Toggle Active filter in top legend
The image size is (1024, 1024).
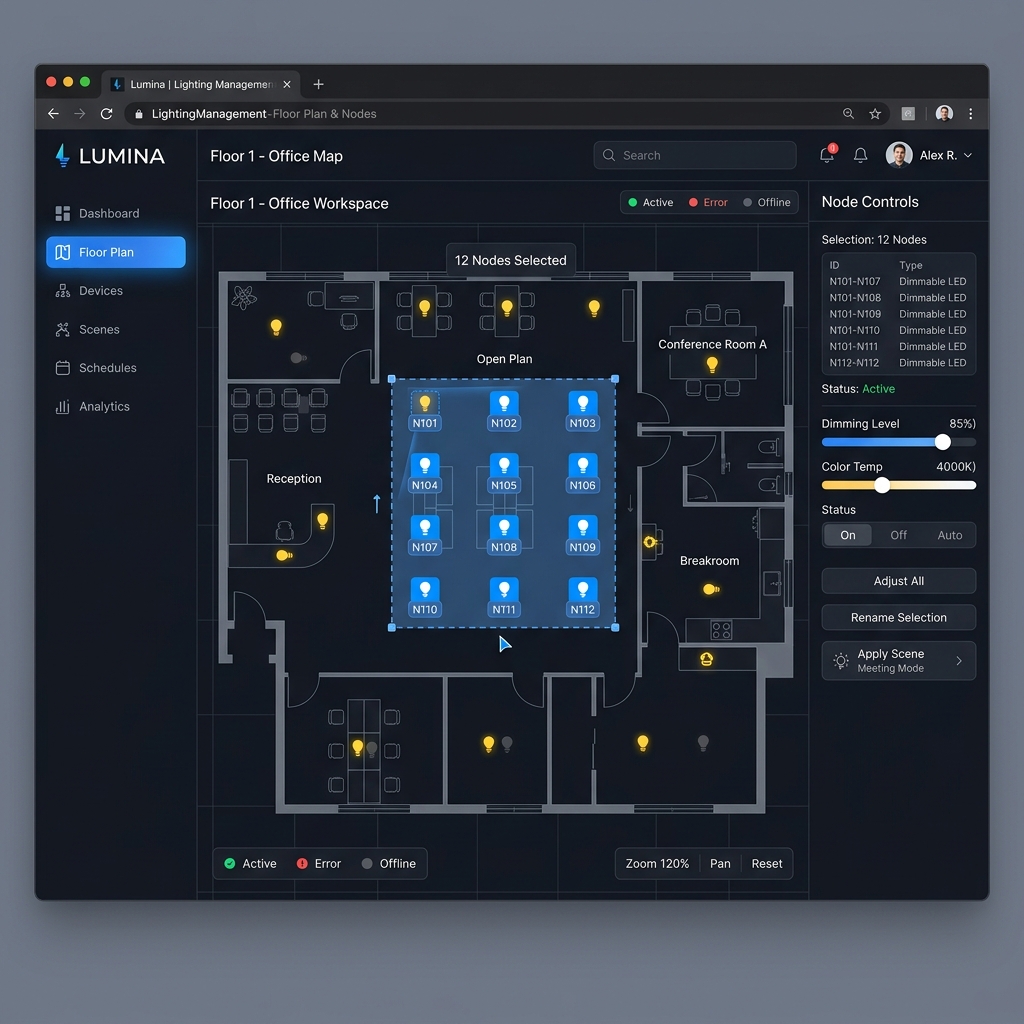coord(650,202)
